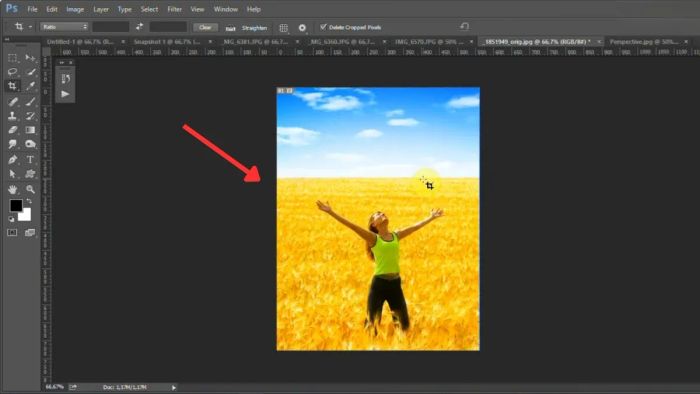Screen dimensions: 700x394
Task: Click the Clear button
Action: (205, 27)
